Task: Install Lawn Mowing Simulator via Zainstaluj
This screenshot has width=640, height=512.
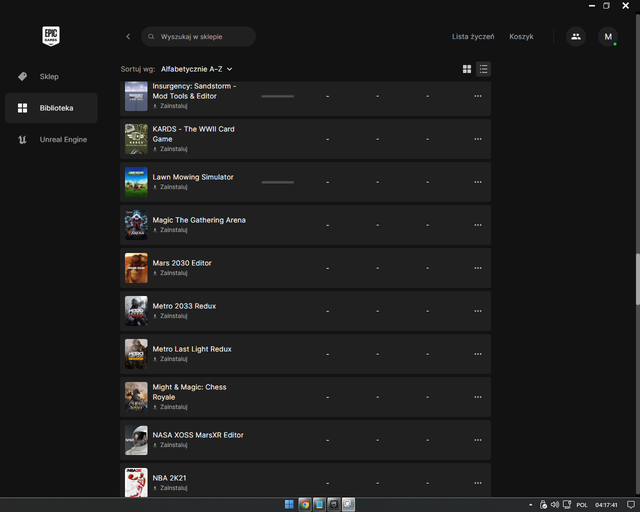Action: (x=170, y=187)
